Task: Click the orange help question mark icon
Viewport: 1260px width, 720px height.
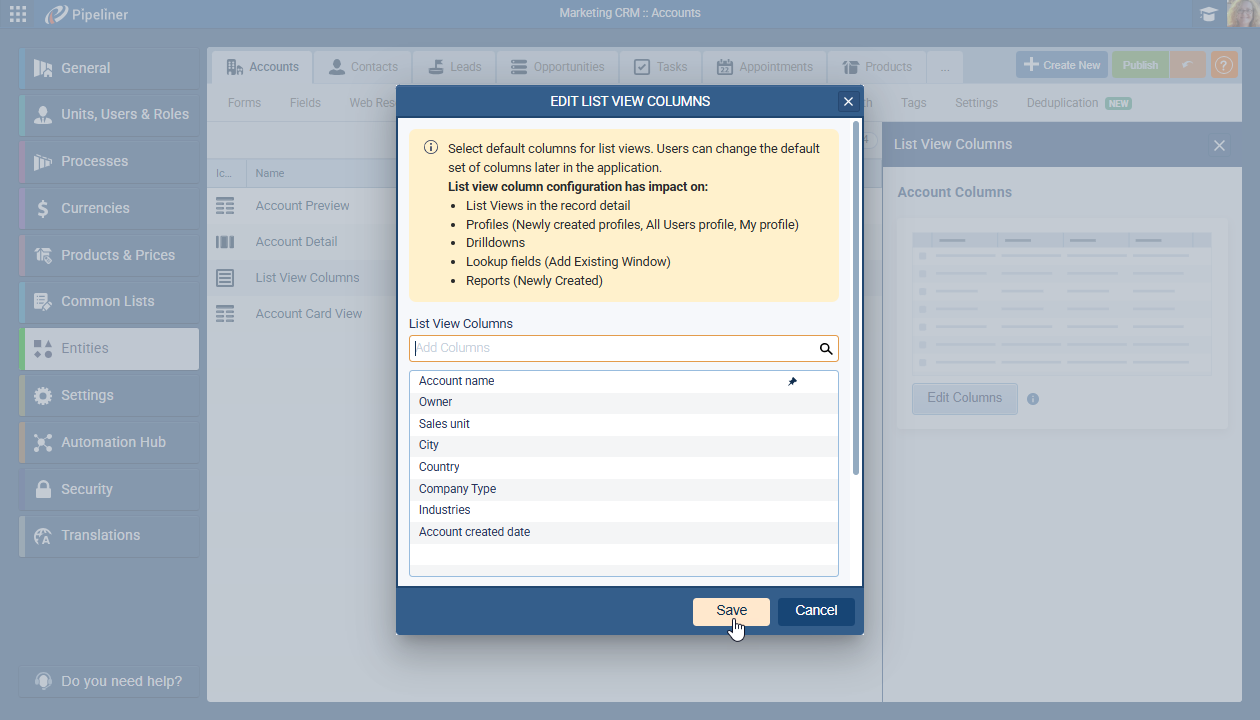Action: pos(1224,65)
